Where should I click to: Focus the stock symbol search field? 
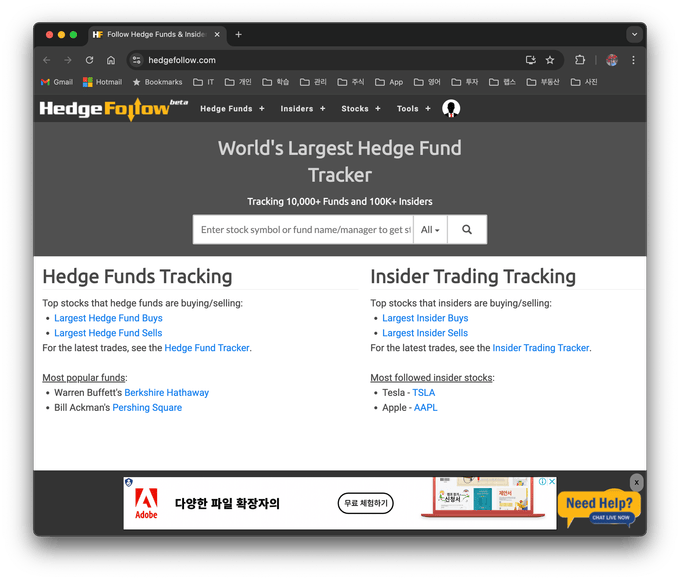point(303,229)
